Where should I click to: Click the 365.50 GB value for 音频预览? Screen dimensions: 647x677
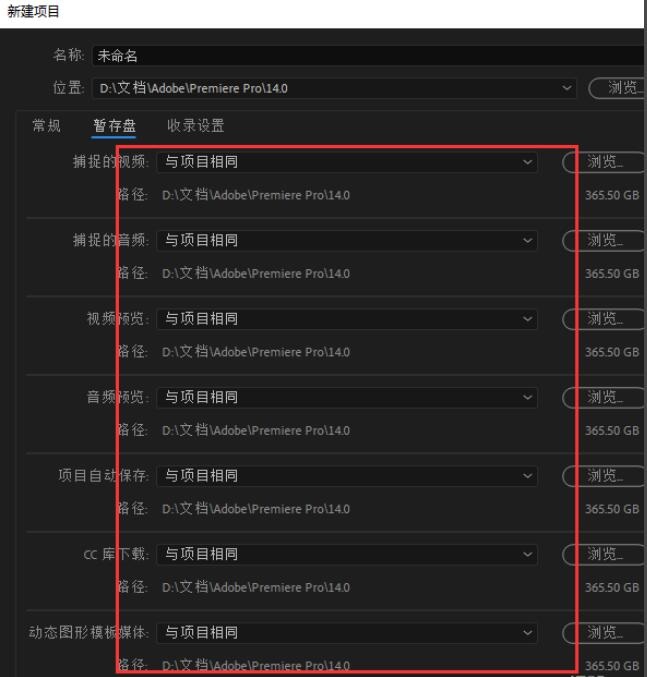click(612, 431)
